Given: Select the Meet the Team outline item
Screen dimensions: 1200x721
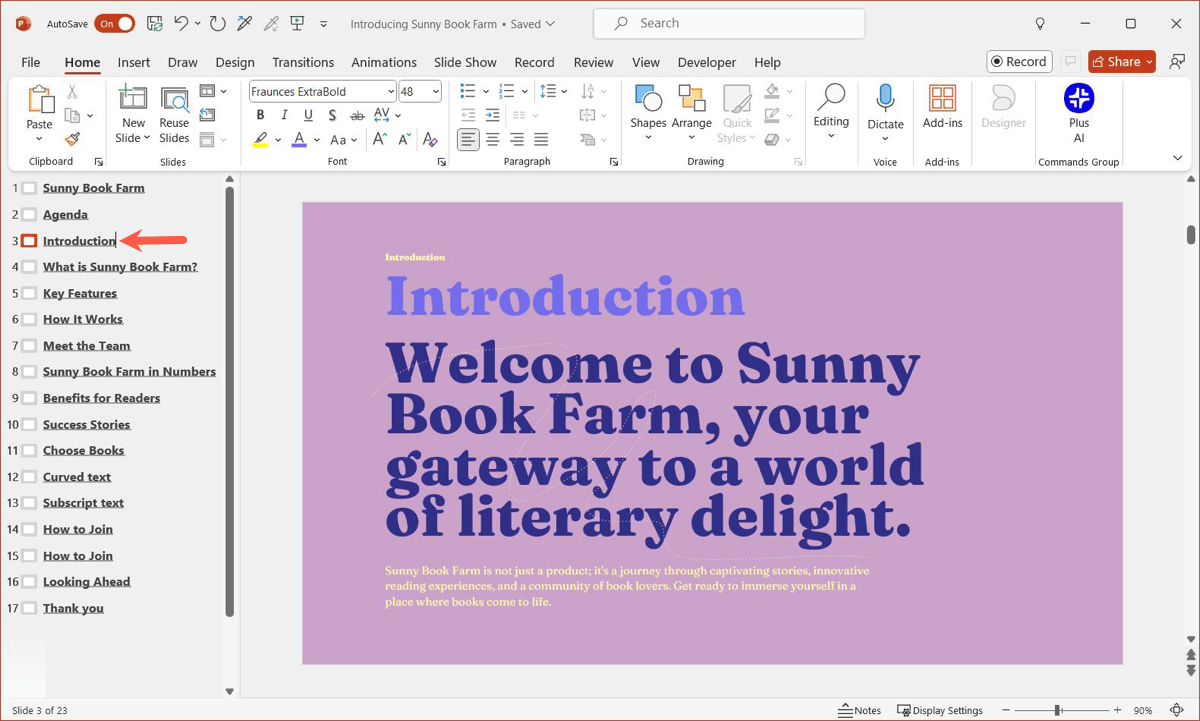Looking at the screenshot, I should pos(87,346).
